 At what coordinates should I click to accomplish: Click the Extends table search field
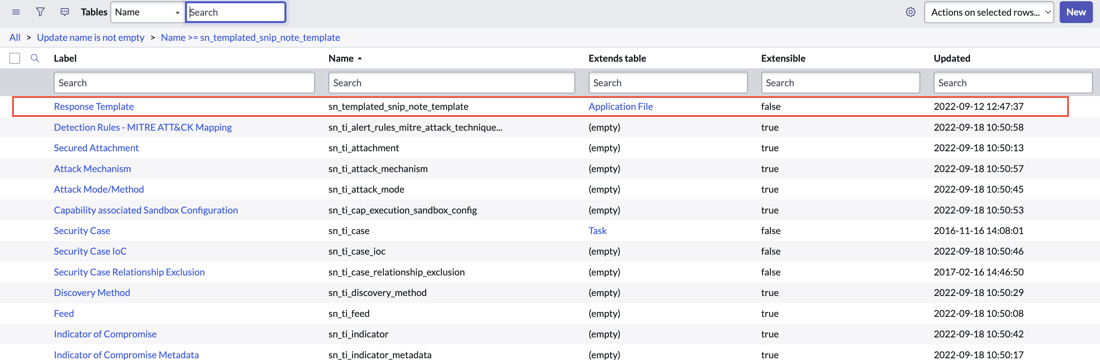click(668, 83)
